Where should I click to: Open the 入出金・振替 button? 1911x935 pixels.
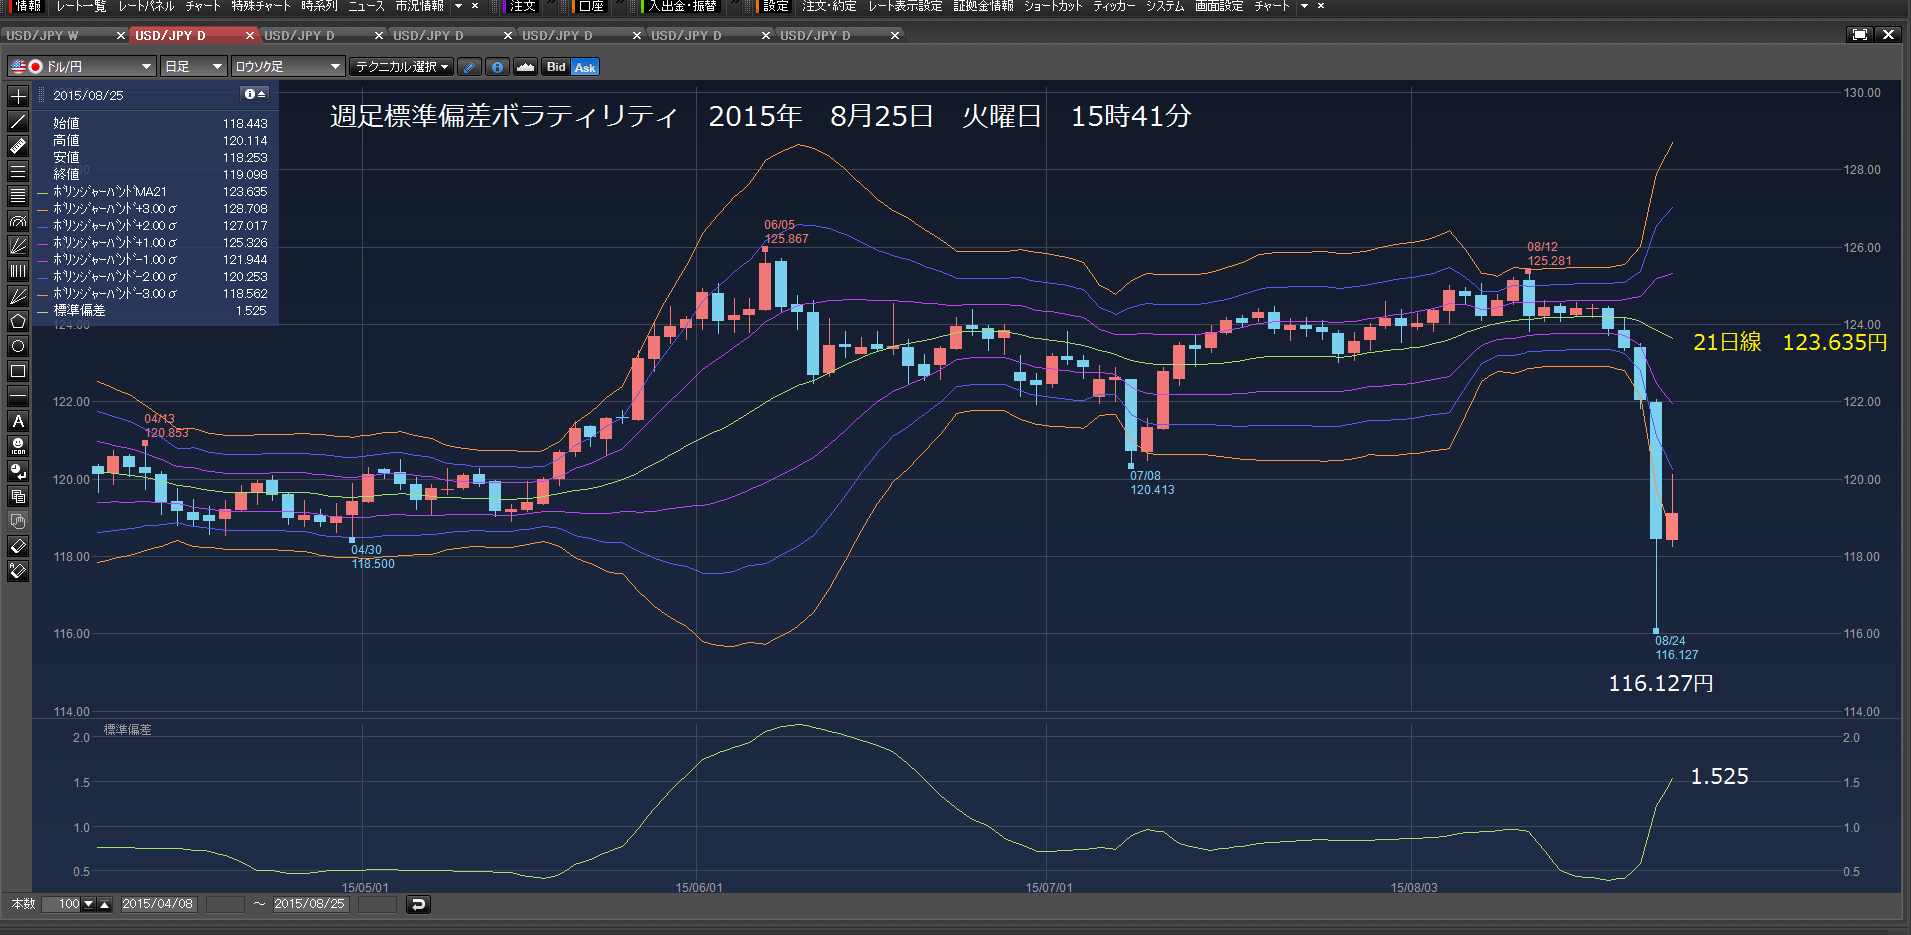681,6
